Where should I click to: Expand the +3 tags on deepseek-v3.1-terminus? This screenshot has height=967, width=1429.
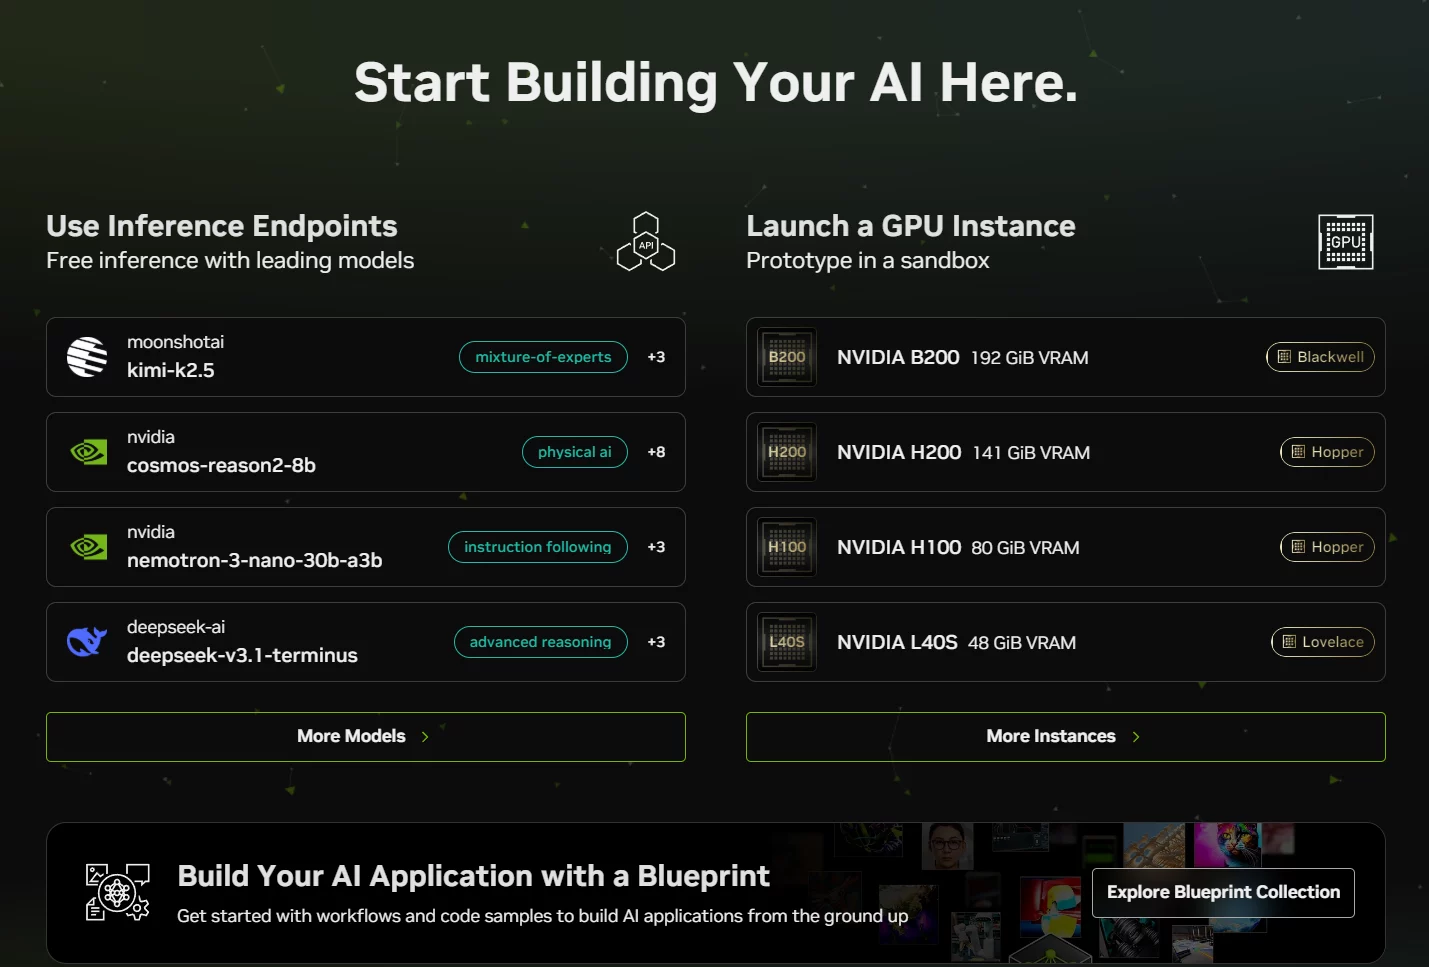656,642
